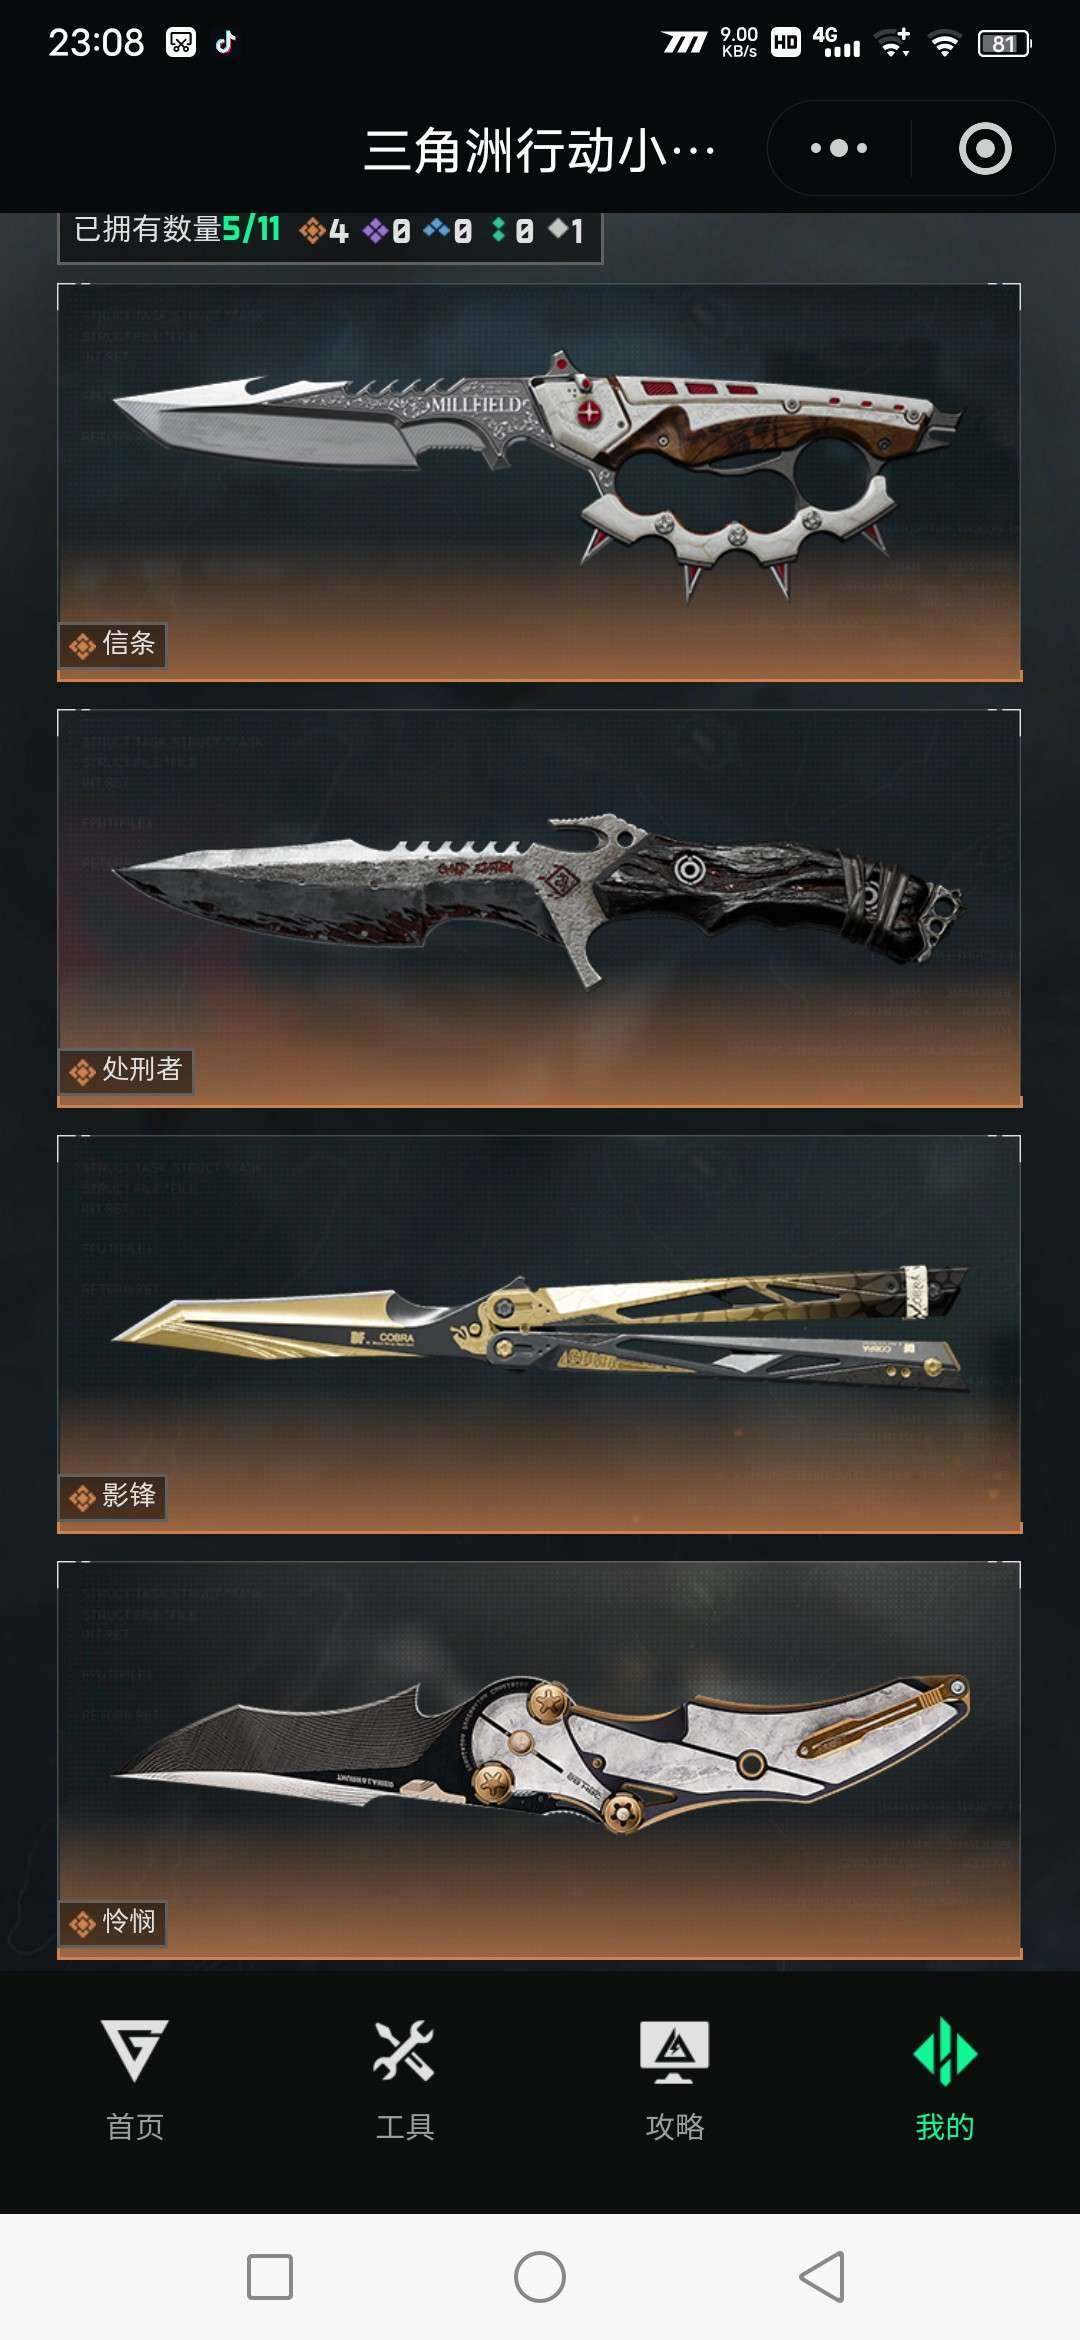Viewport: 1080px width, 2340px height.
Task: Open the 怜悯 folding knife card
Action: coord(540,1760)
